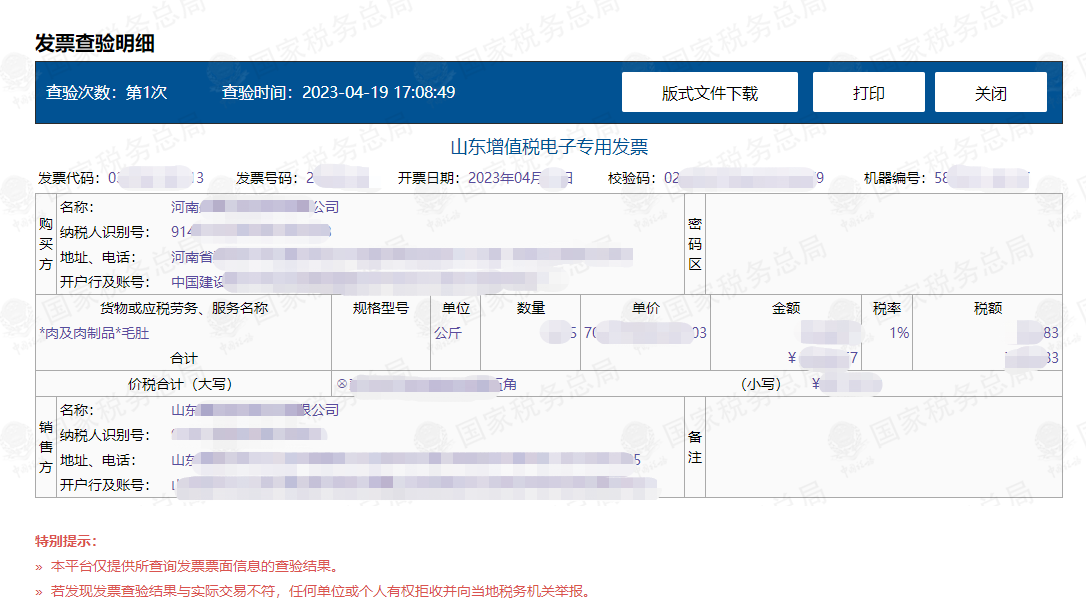The height and width of the screenshot is (611, 1086).
Task: Click the 查验次数：第1次 text
Action: [107, 92]
